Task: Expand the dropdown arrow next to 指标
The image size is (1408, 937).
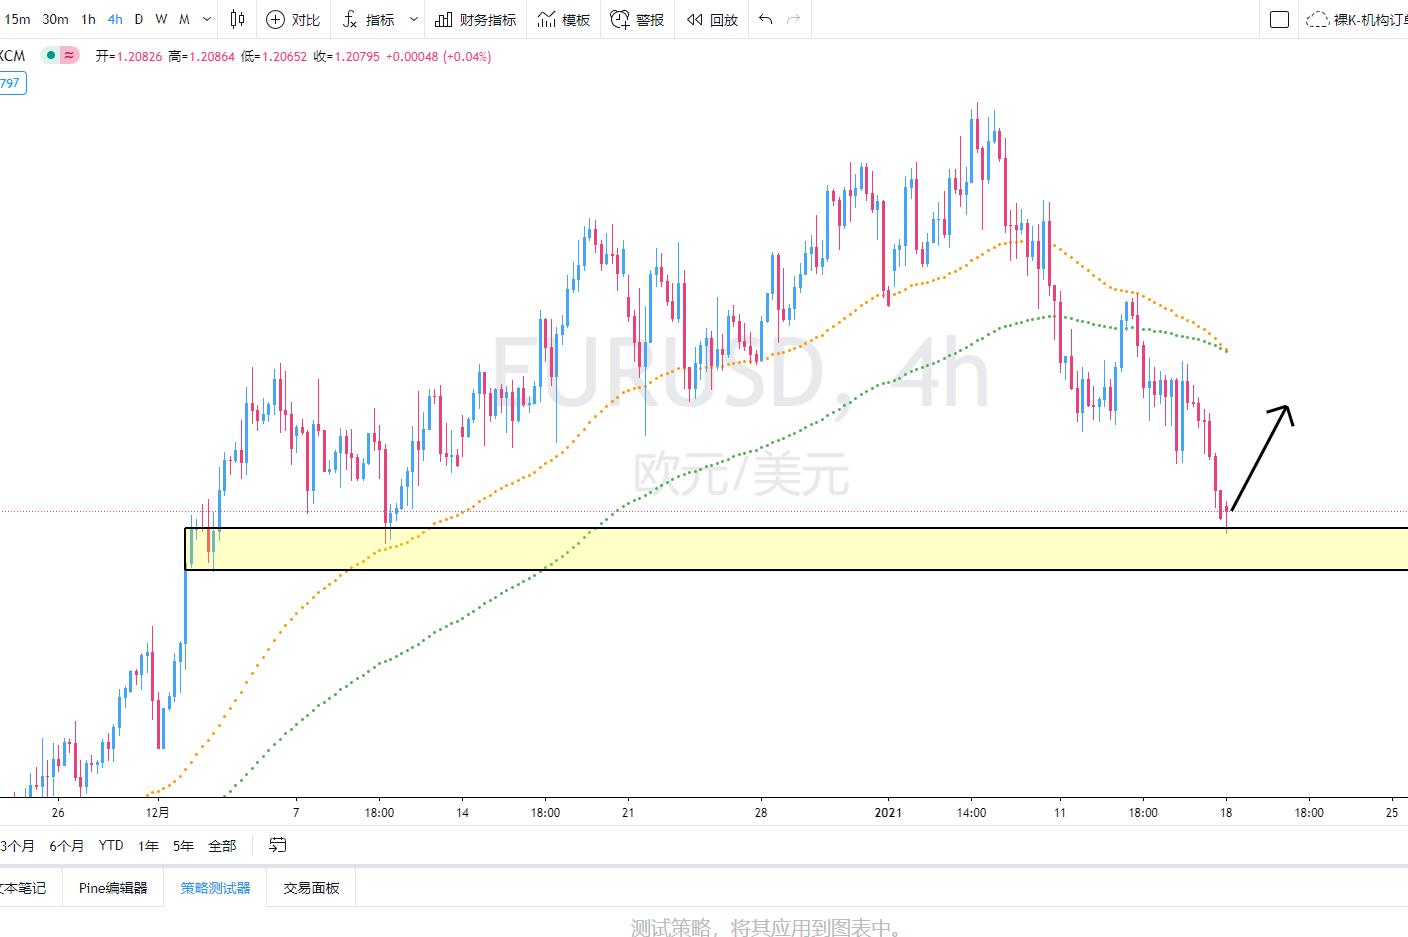Action: 414,19
